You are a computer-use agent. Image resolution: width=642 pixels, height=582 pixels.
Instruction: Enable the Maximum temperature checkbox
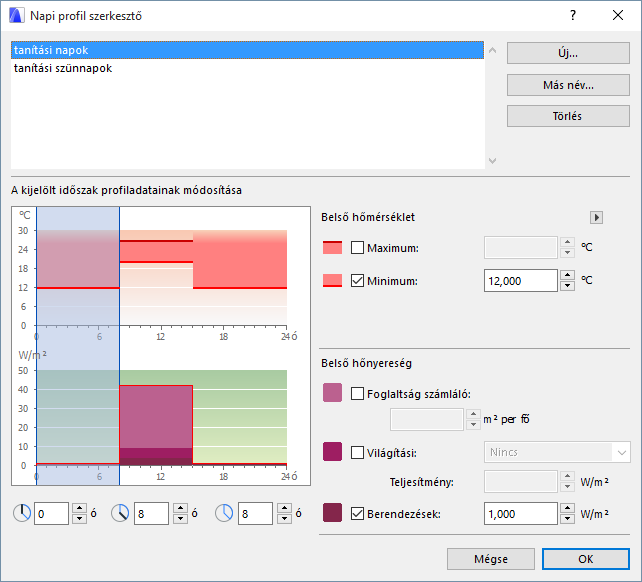coord(358,248)
